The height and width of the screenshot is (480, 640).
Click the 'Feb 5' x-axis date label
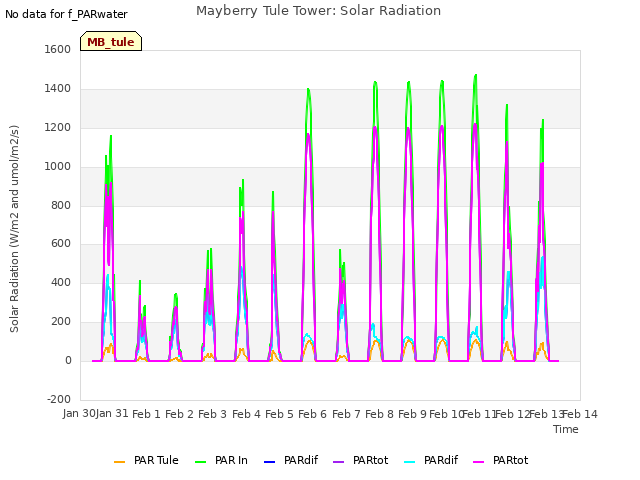point(279,414)
